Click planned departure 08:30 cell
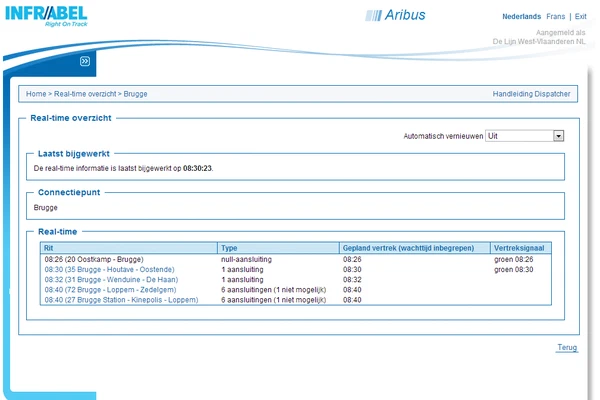The height and width of the screenshot is (400, 600). [x=352, y=269]
